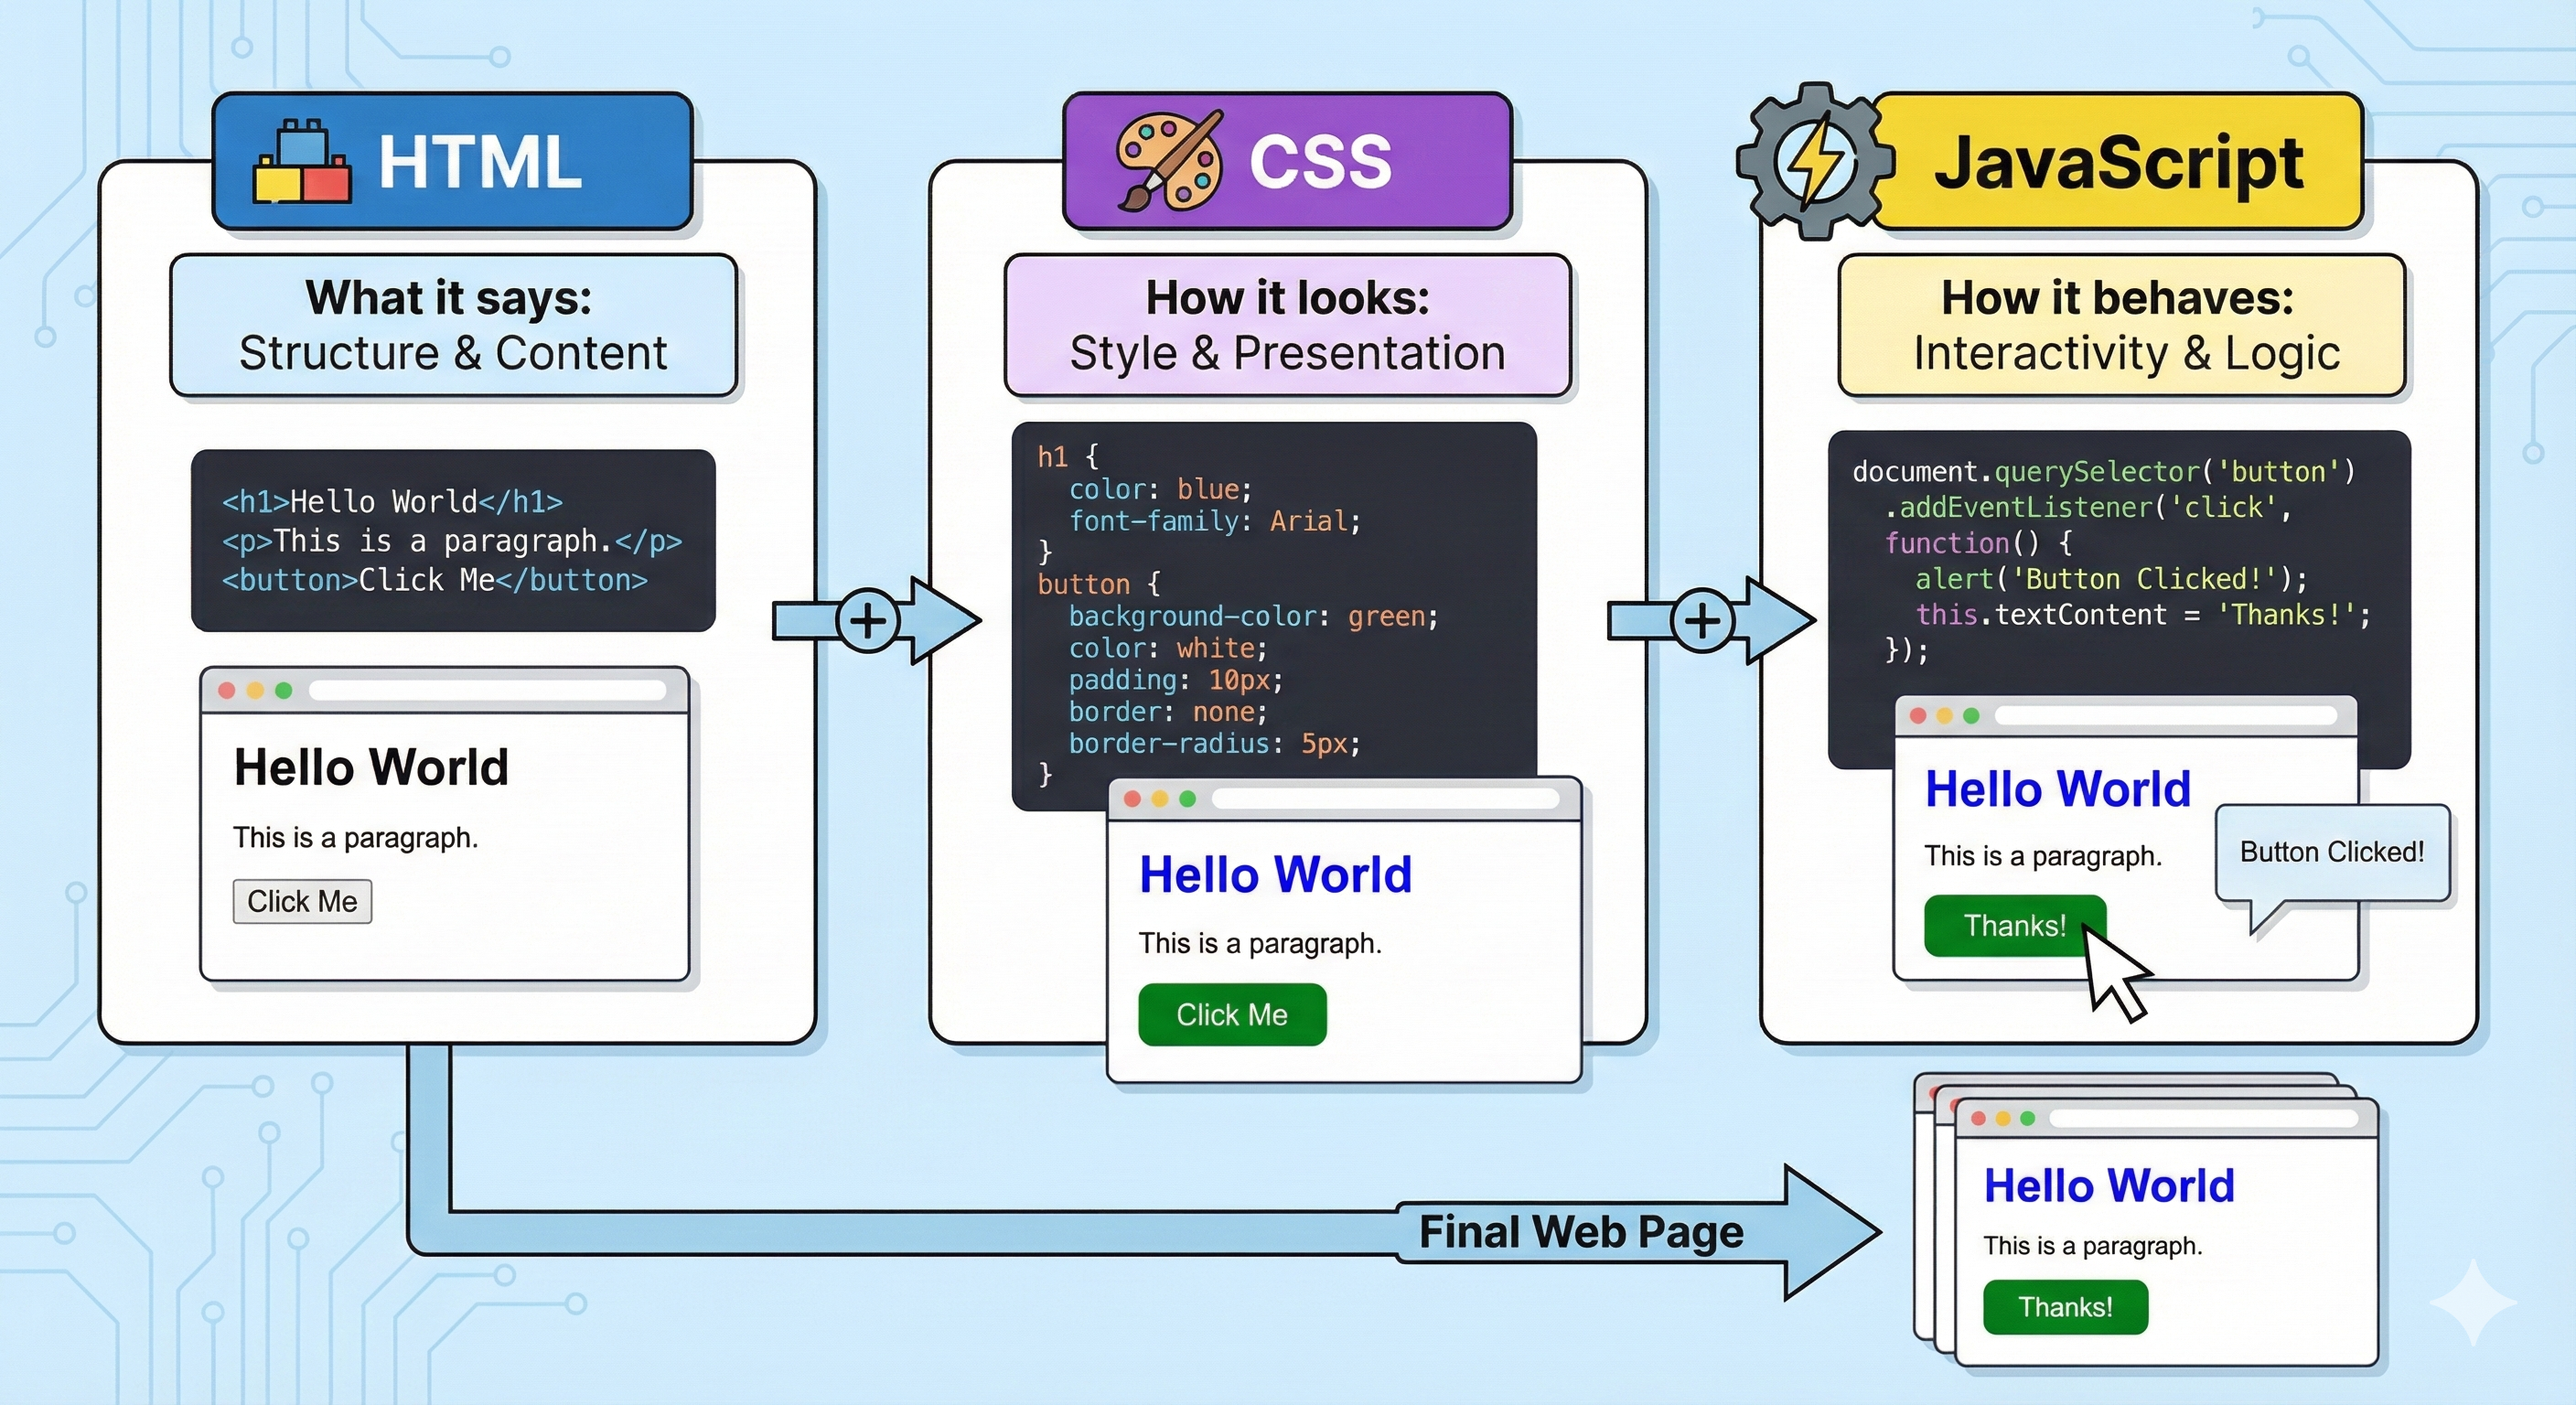Click the Final Web Page arrow label
2576x1405 pixels.
click(1580, 1232)
